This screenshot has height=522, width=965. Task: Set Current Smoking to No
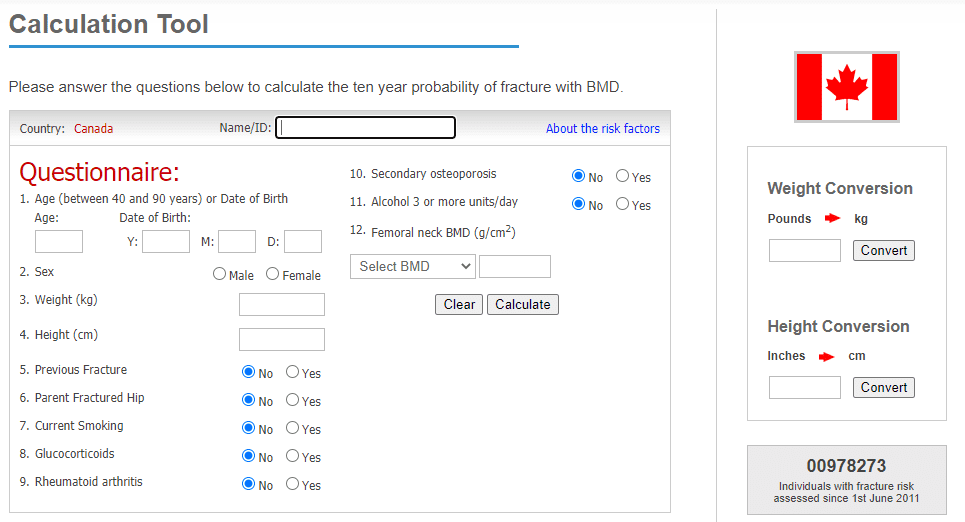click(x=249, y=428)
